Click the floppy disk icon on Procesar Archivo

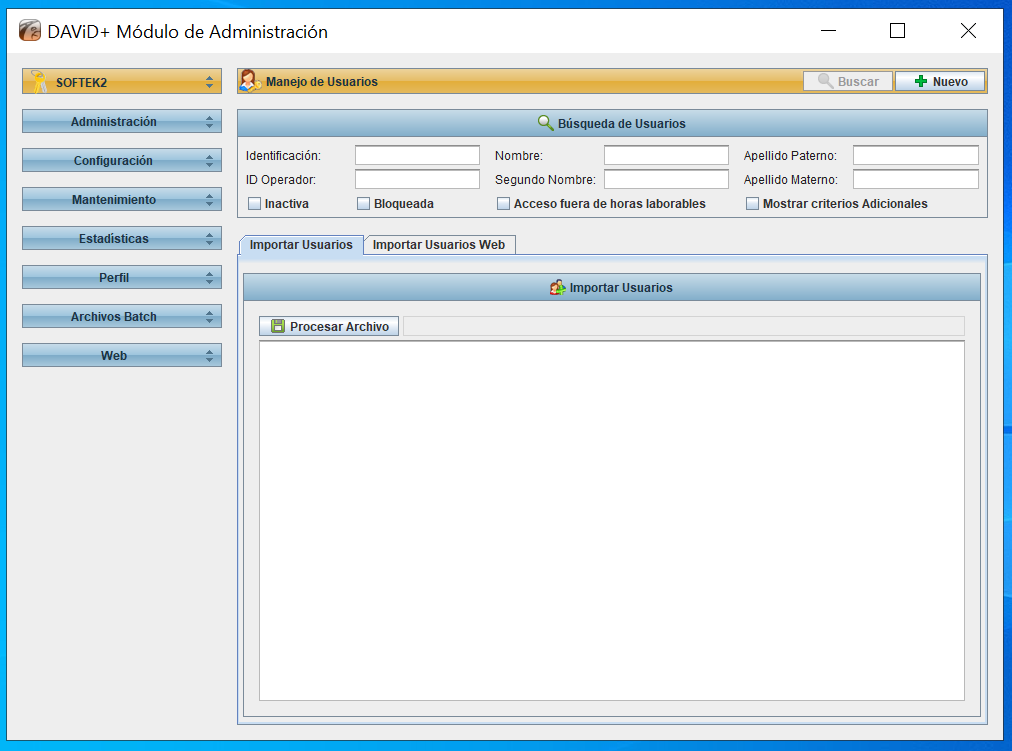pos(278,326)
